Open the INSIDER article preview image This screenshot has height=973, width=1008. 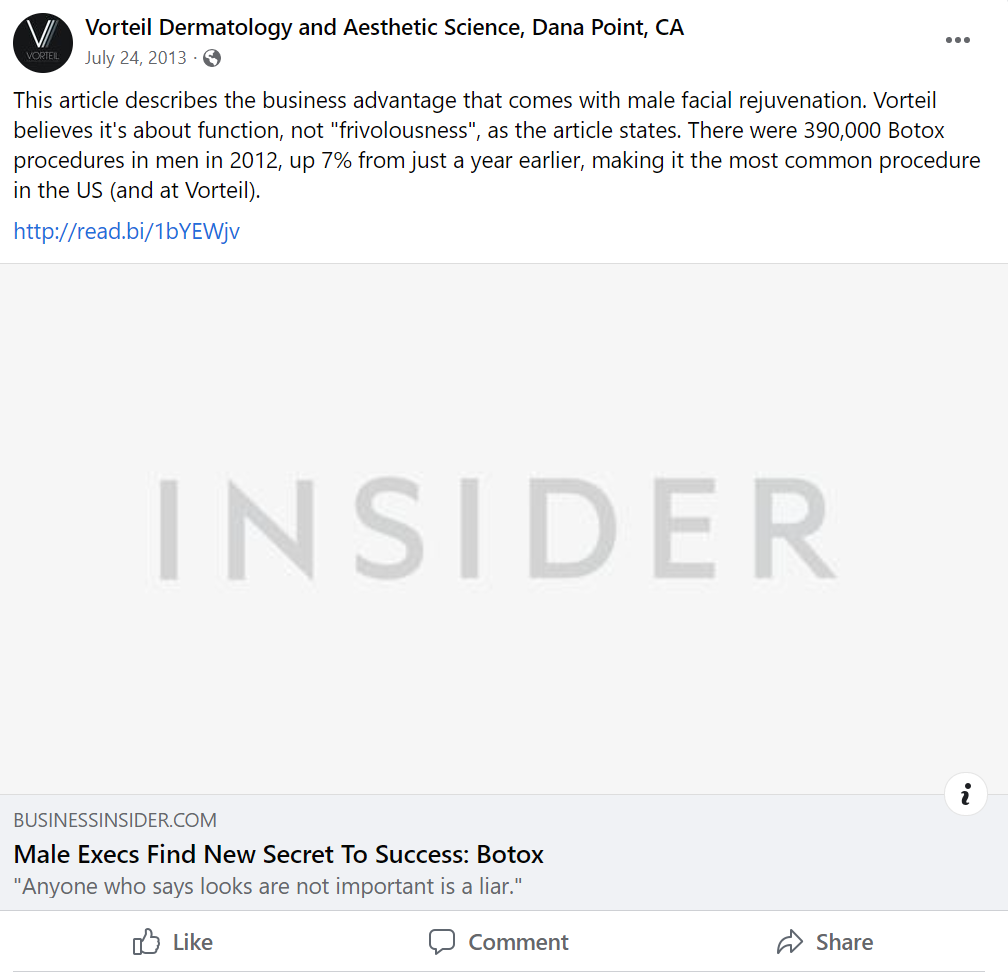coord(504,528)
